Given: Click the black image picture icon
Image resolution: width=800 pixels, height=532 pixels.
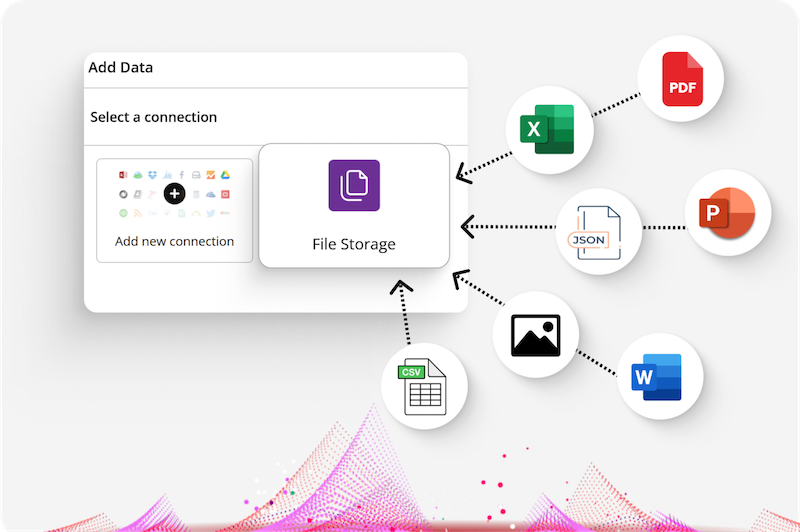Looking at the screenshot, I should click(x=536, y=335).
